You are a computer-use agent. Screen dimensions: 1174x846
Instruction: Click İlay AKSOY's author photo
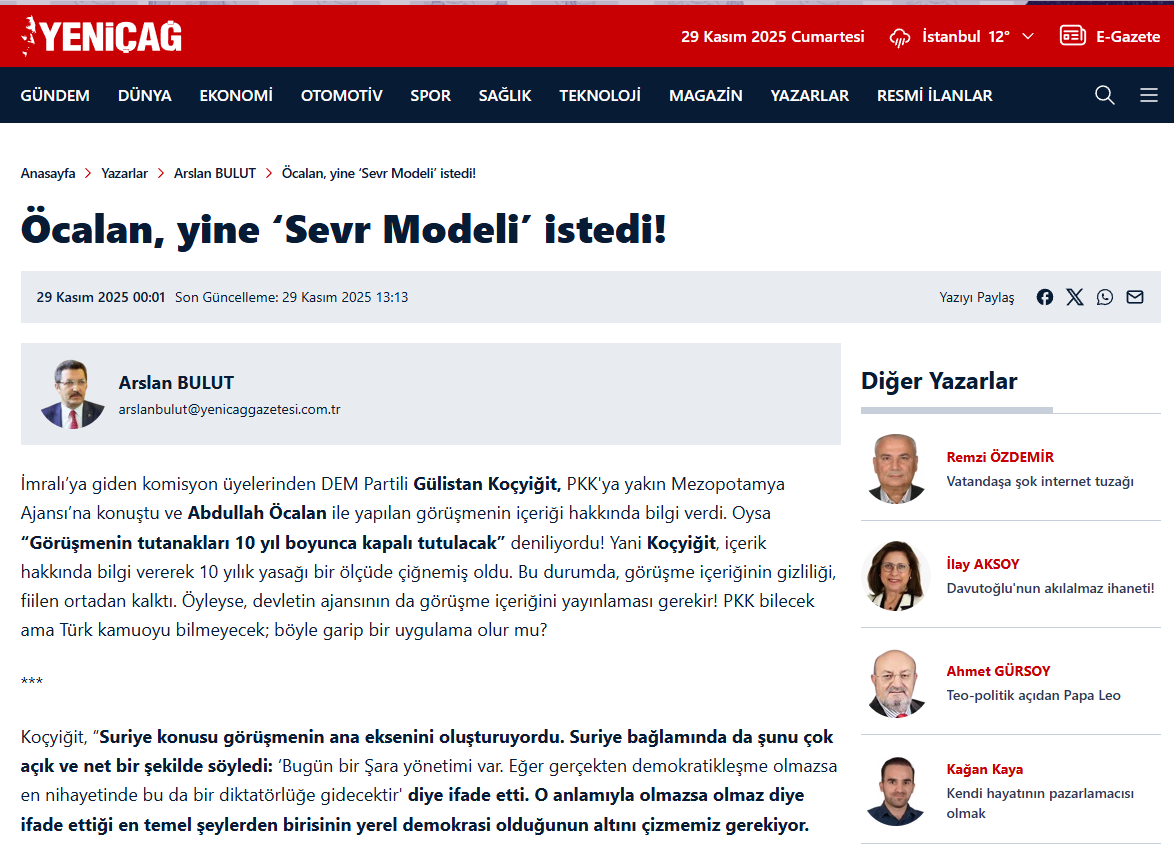click(896, 575)
